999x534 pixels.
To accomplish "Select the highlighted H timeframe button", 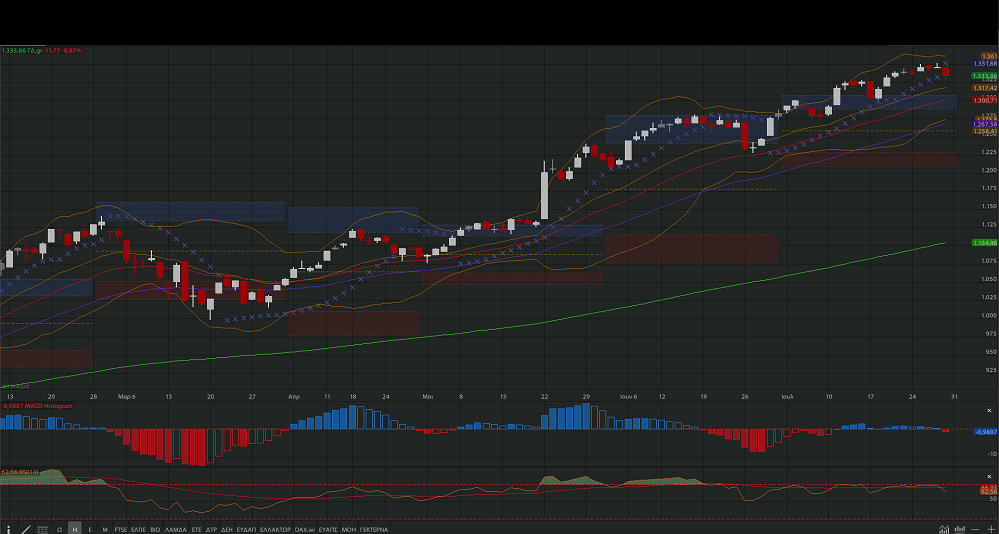I will tap(75, 530).
